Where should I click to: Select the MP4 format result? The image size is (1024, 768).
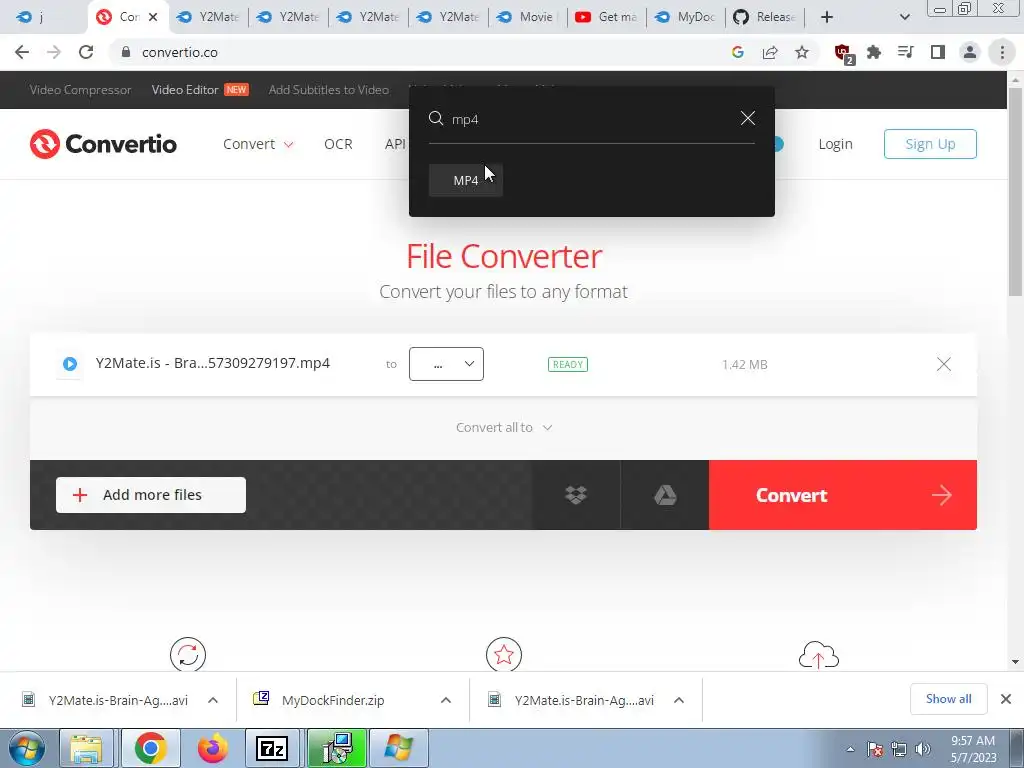pos(466,180)
